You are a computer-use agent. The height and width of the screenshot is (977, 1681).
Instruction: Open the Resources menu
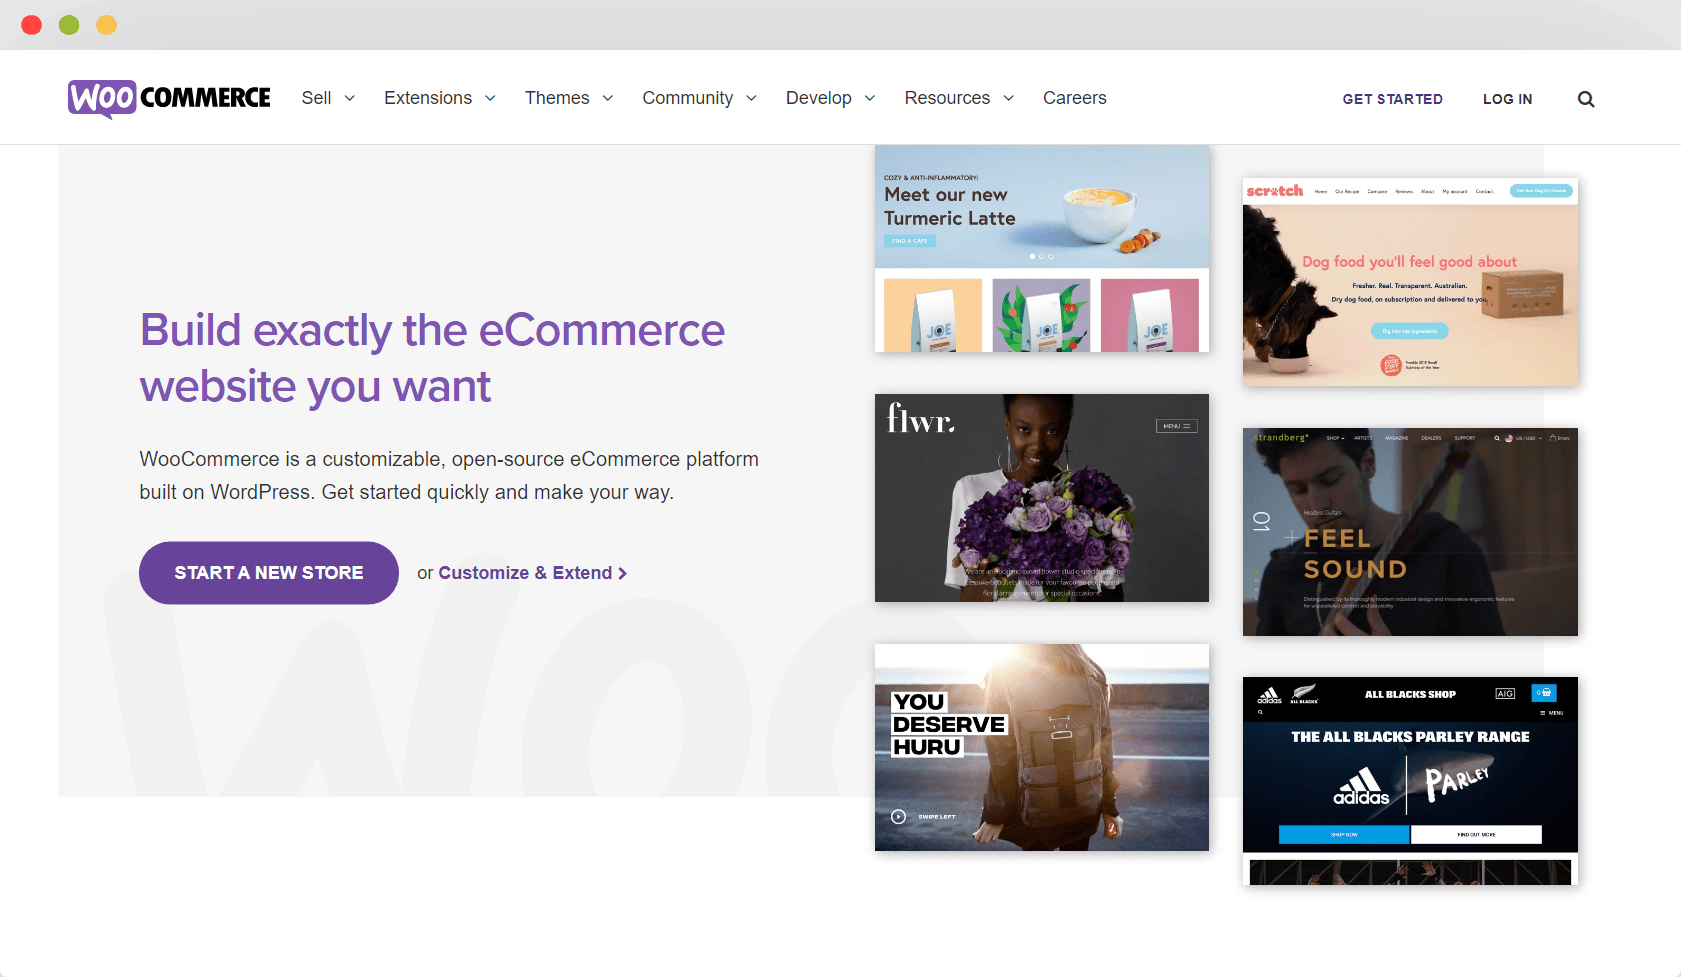coord(947,98)
